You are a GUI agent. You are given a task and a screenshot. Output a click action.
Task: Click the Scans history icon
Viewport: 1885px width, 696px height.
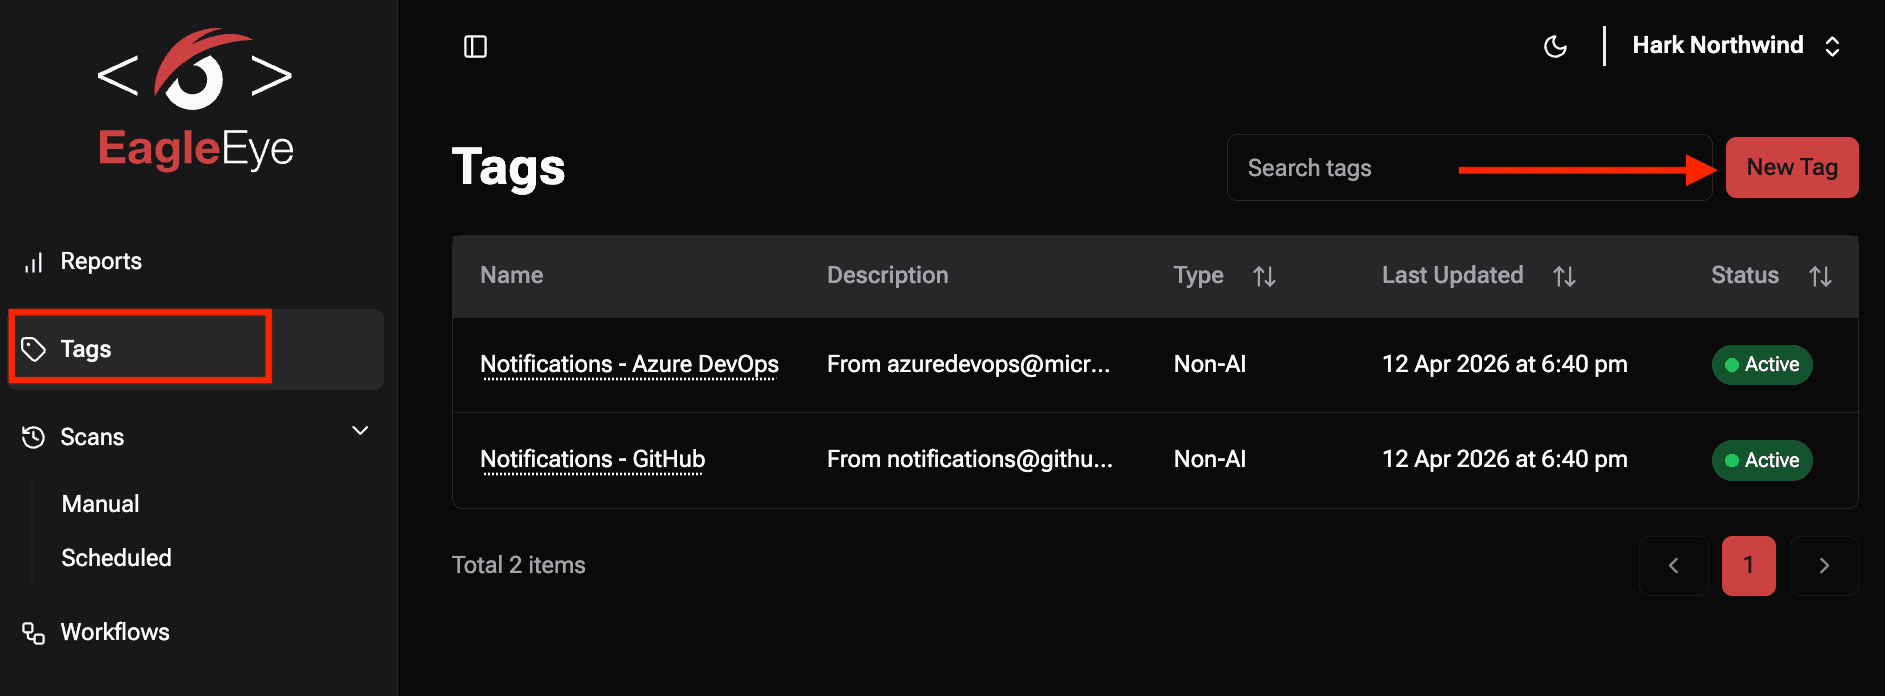[34, 437]
